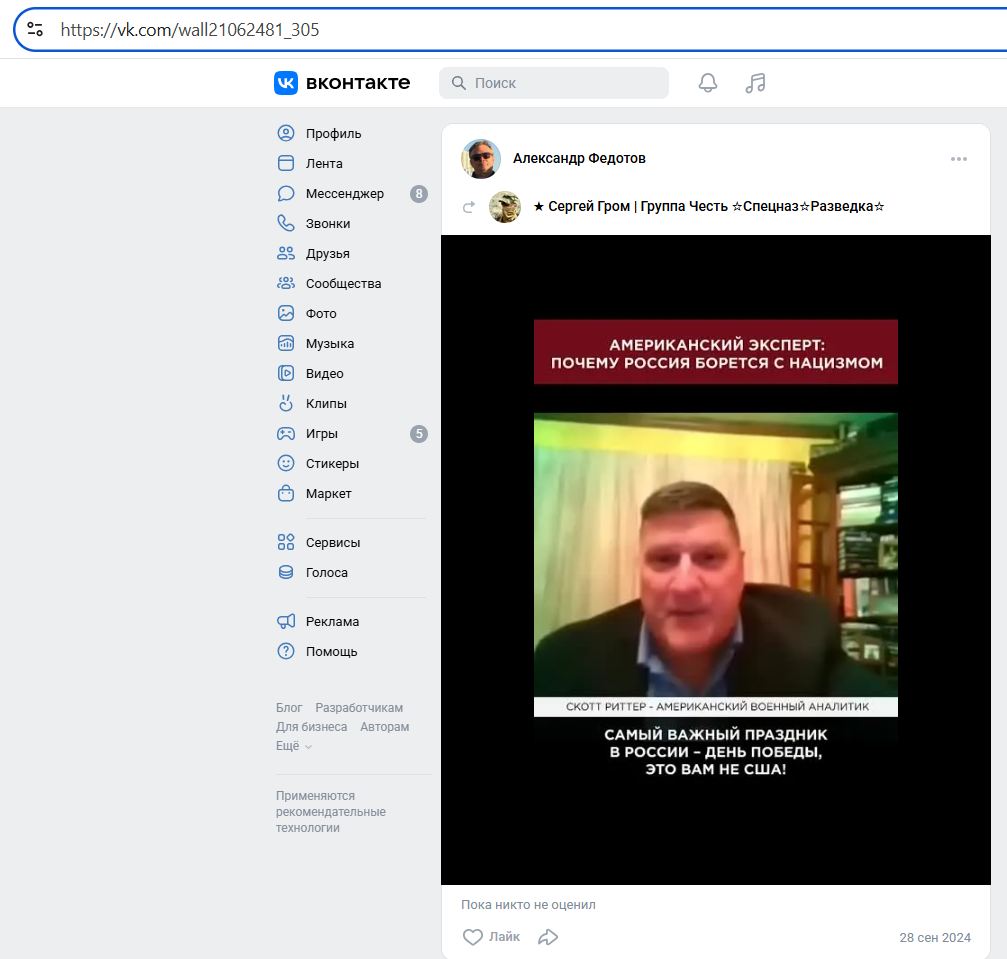This screenshot has height=959, width=1007.
Task: Open the music notes icon in header
Action: click(755, 83)
